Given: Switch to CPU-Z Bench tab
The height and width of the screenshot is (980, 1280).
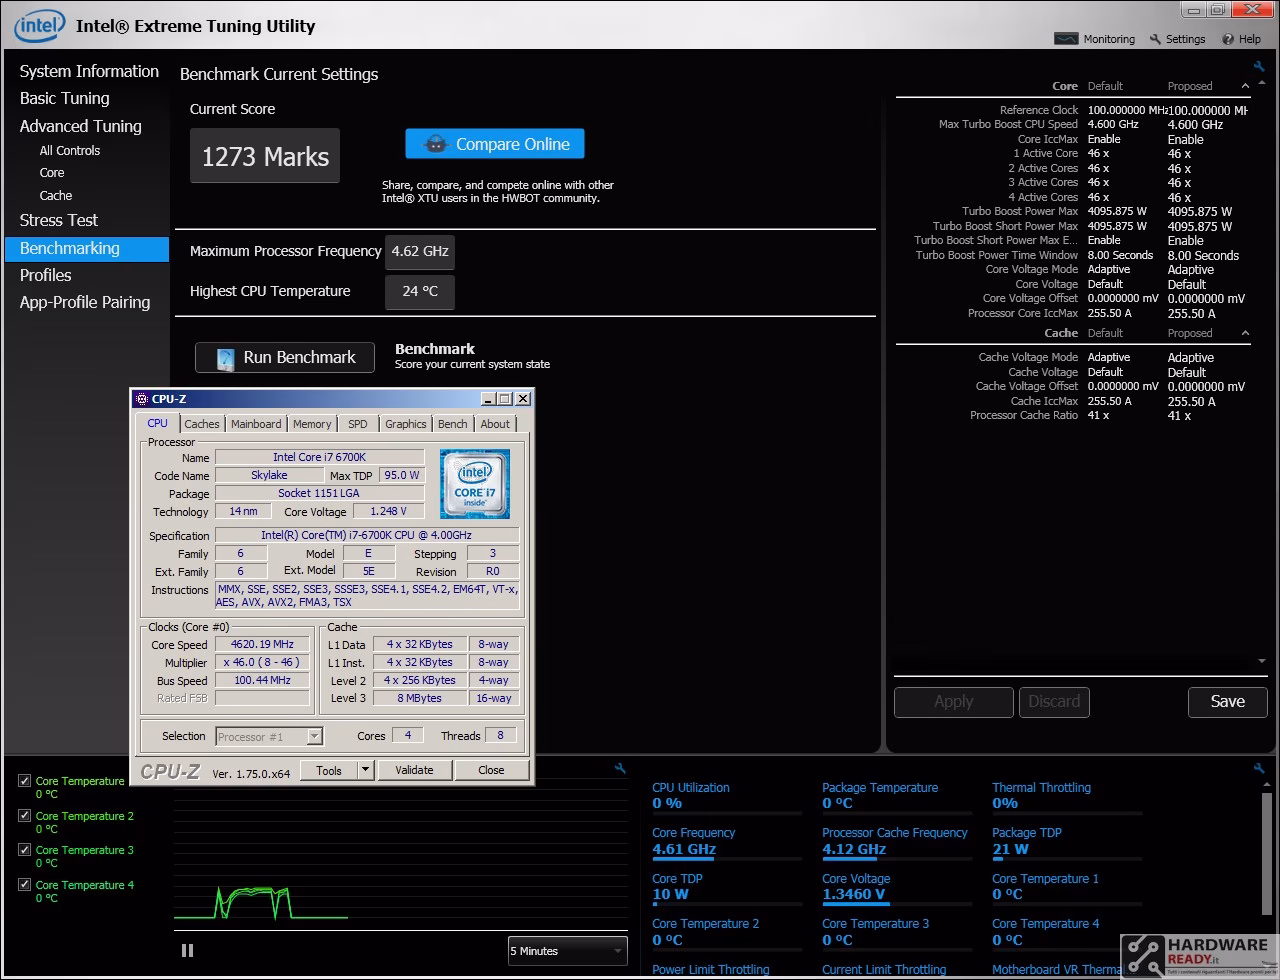Looking at the screenshot, I should click(x=453, y=424).
